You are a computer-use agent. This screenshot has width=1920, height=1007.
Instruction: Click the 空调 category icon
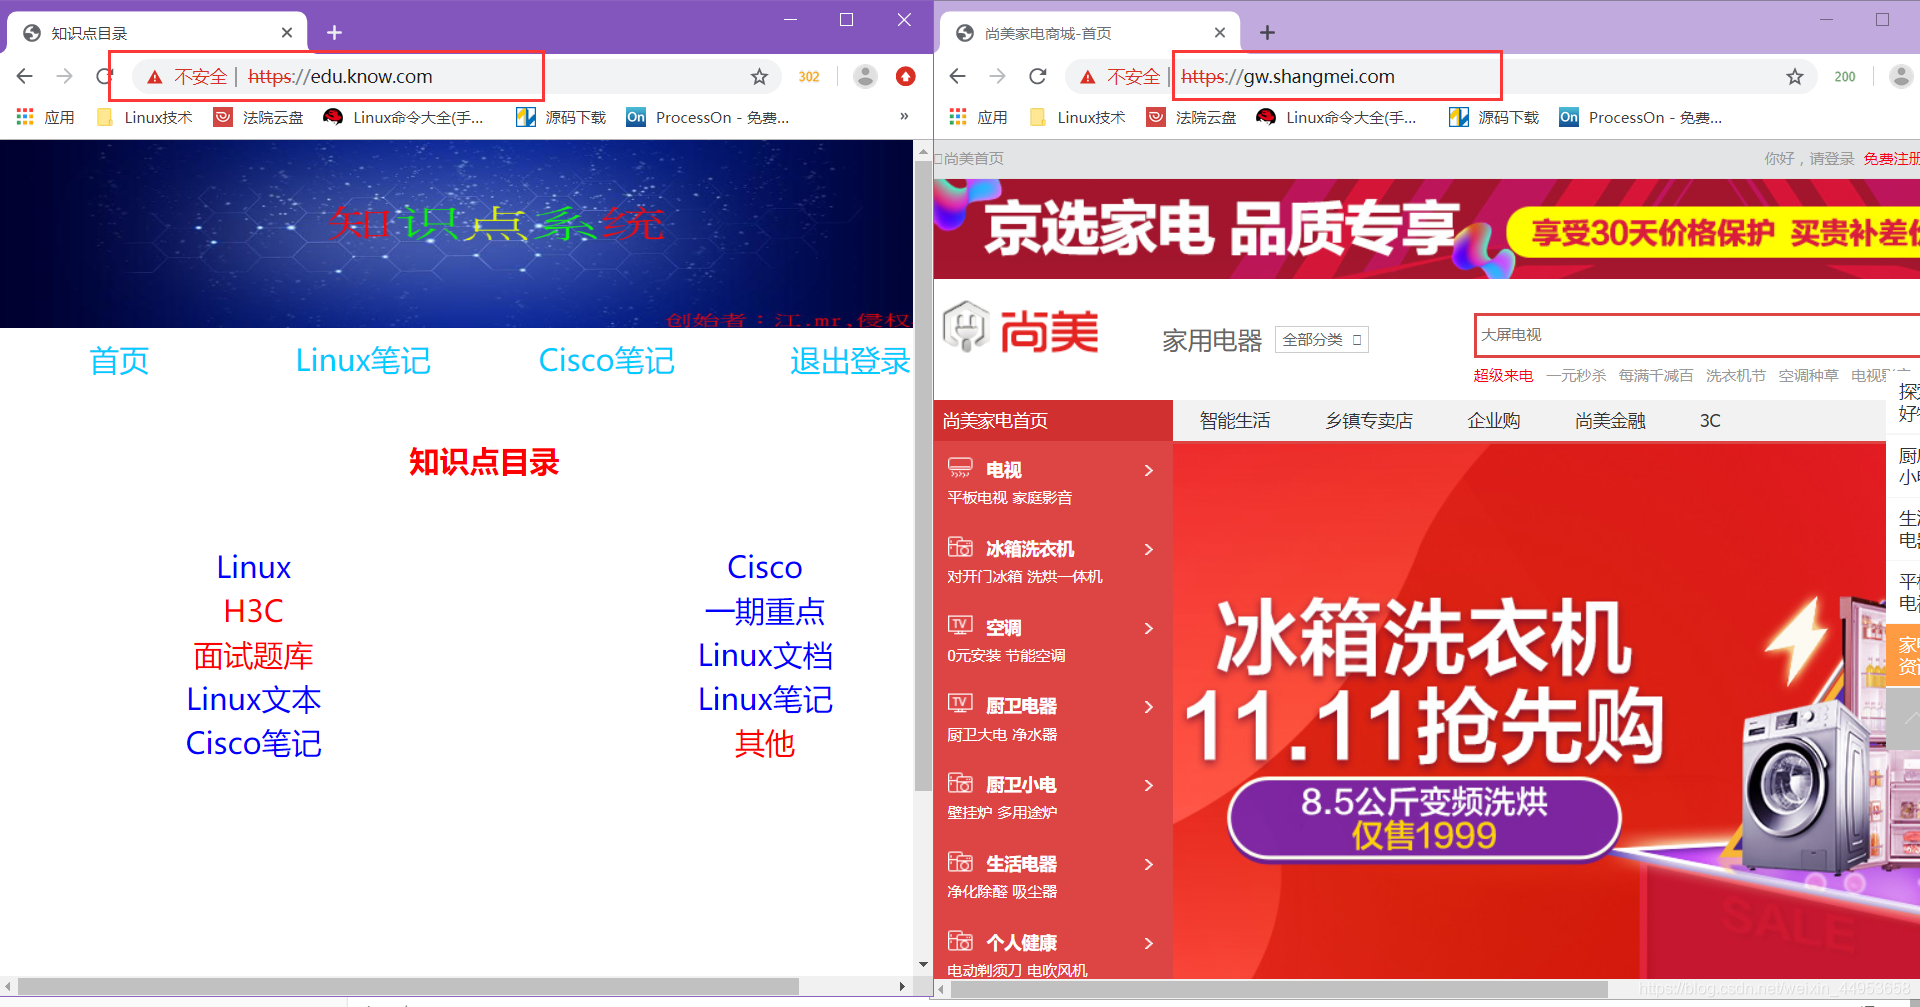(960, 624)
